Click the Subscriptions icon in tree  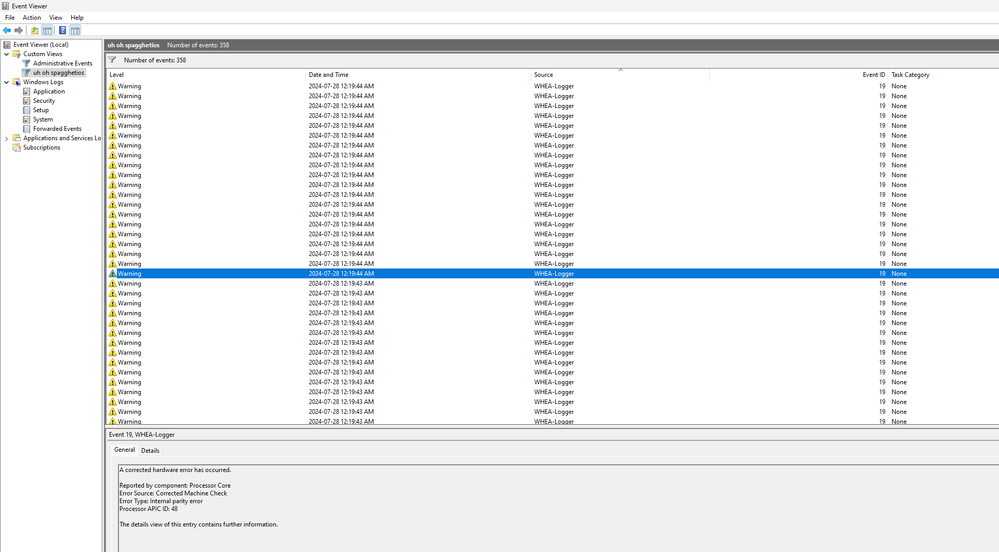click(17, 147)
